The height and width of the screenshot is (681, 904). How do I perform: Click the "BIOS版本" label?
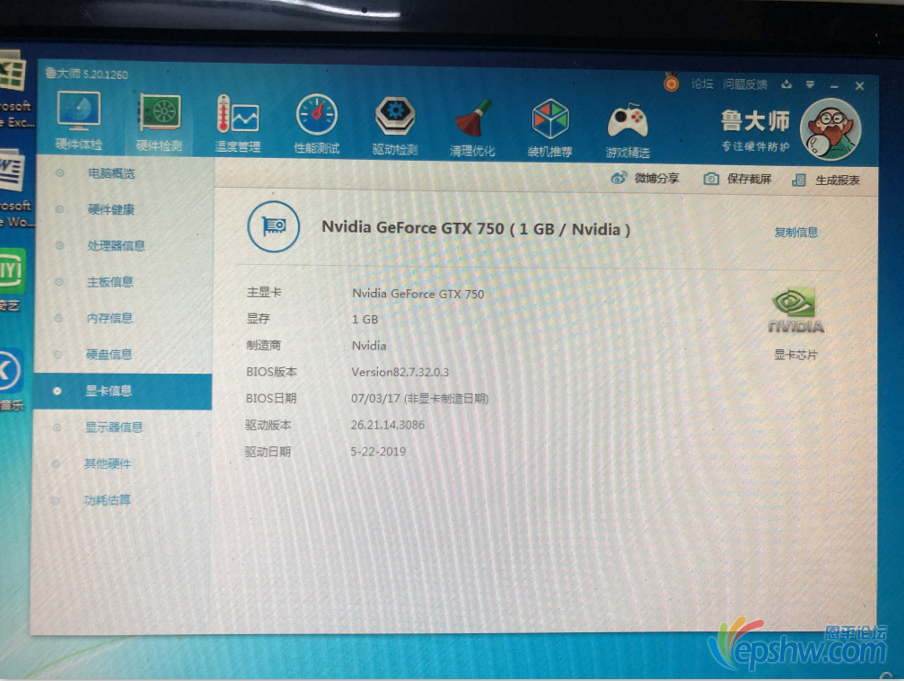point(272,372)
